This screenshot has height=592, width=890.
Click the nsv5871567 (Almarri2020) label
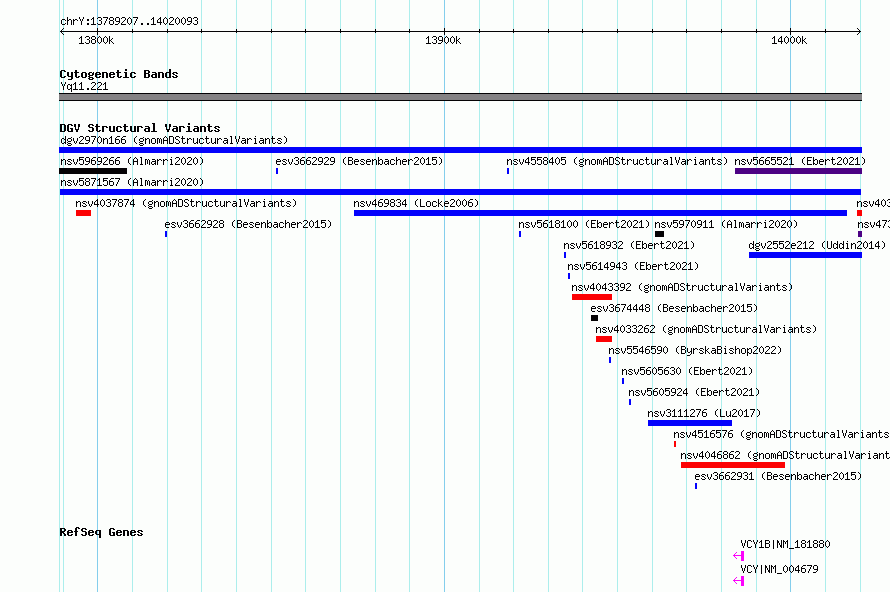point(132,182)
